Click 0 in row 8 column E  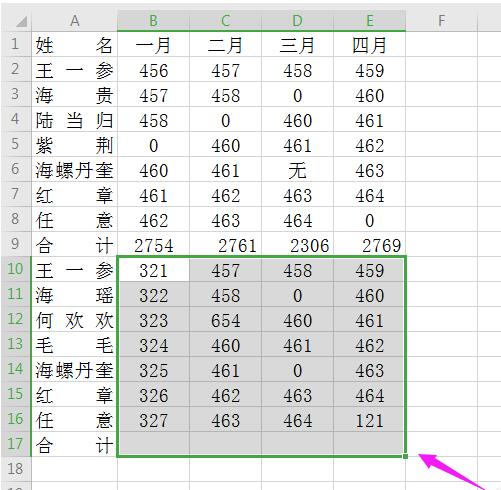coord(369,220)
